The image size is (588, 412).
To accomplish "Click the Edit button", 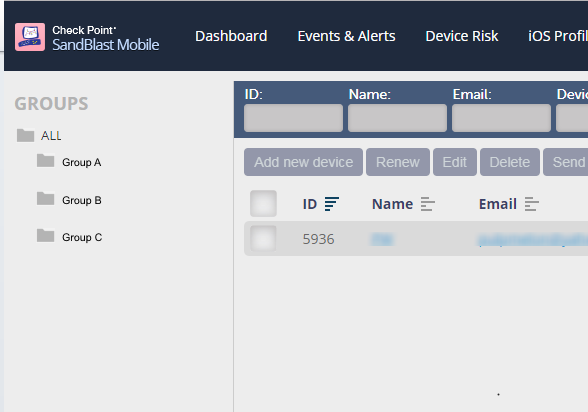I will click(x=455, y=162).
